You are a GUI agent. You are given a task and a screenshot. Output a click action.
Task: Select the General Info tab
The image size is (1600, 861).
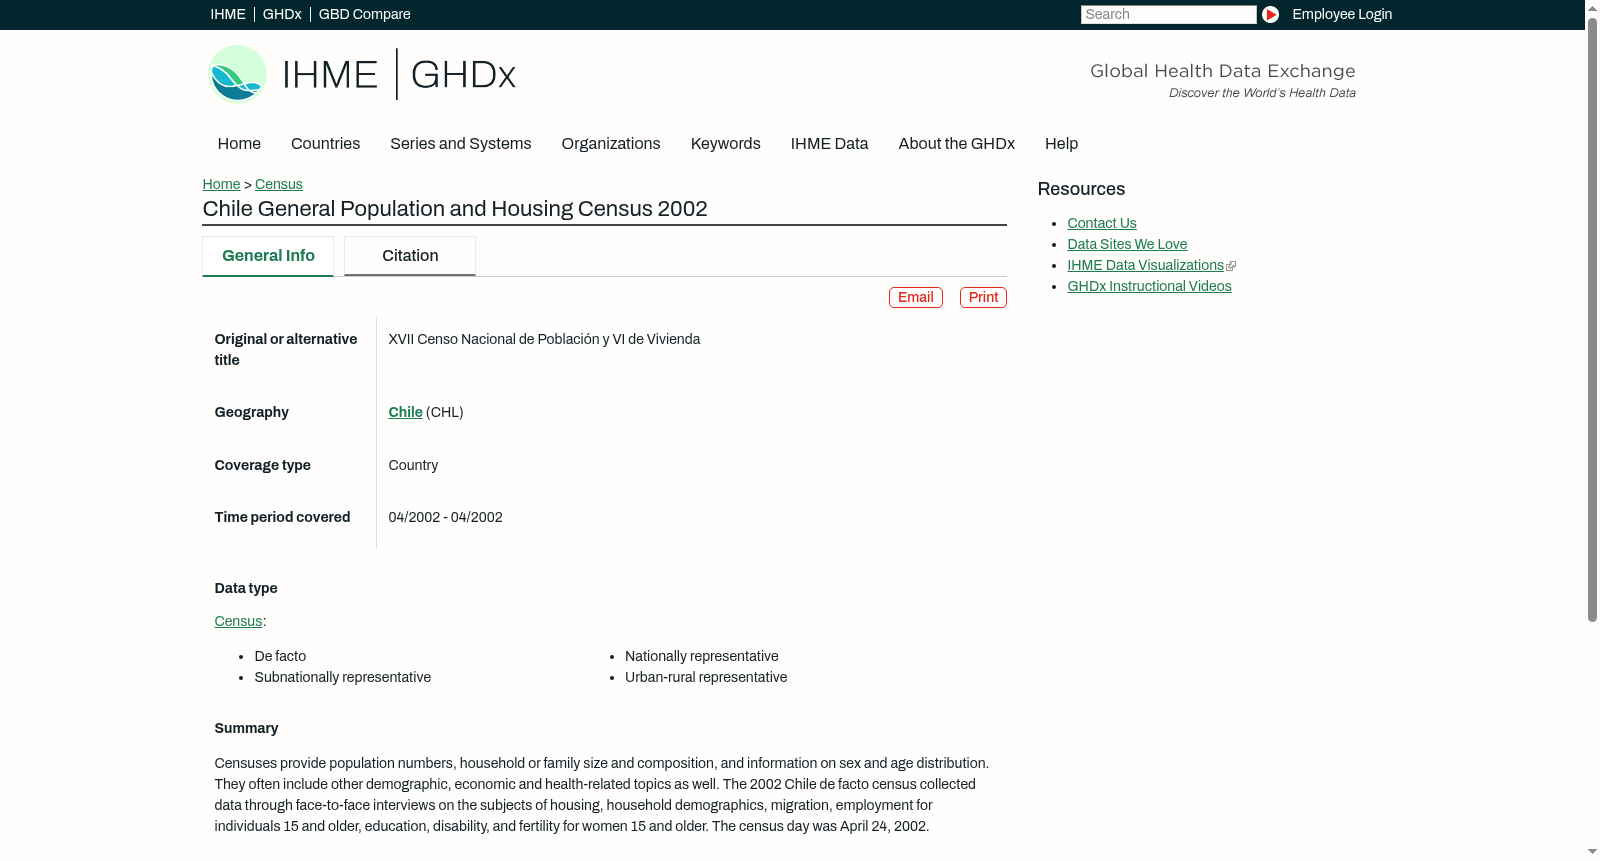tap(268, 256)
